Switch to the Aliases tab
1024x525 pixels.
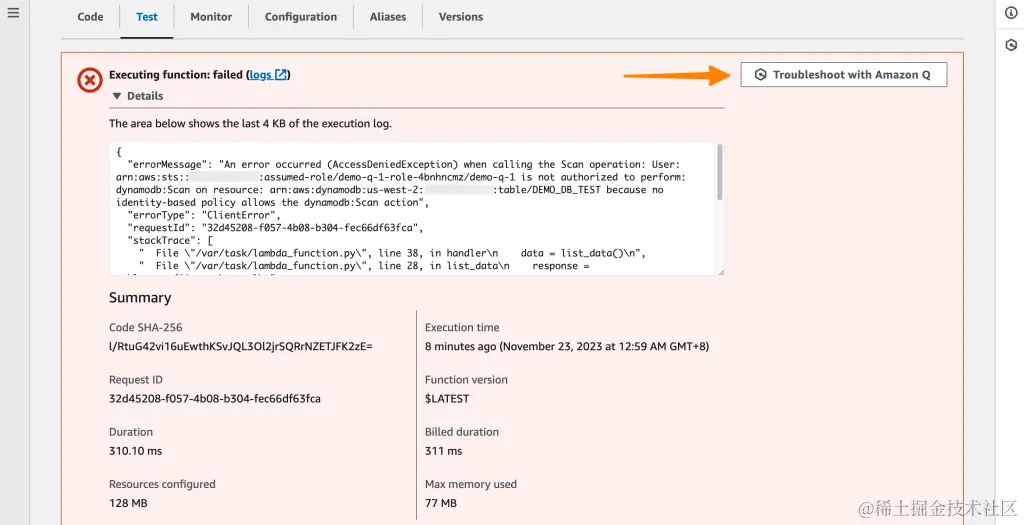pos(387,17)
